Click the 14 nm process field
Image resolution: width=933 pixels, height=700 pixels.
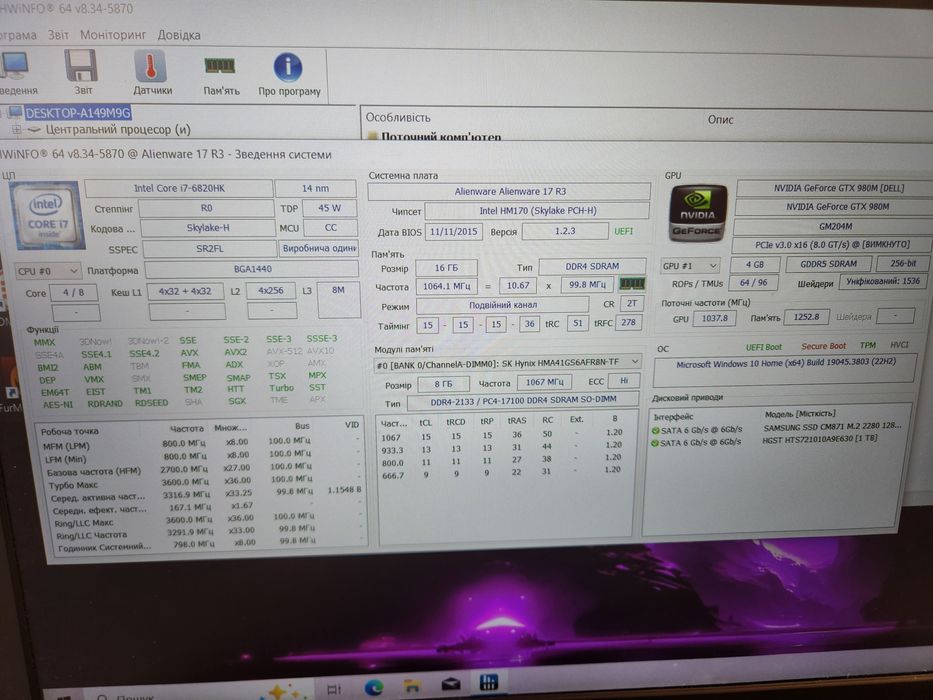pyautogui.click(x=315, y=188)
